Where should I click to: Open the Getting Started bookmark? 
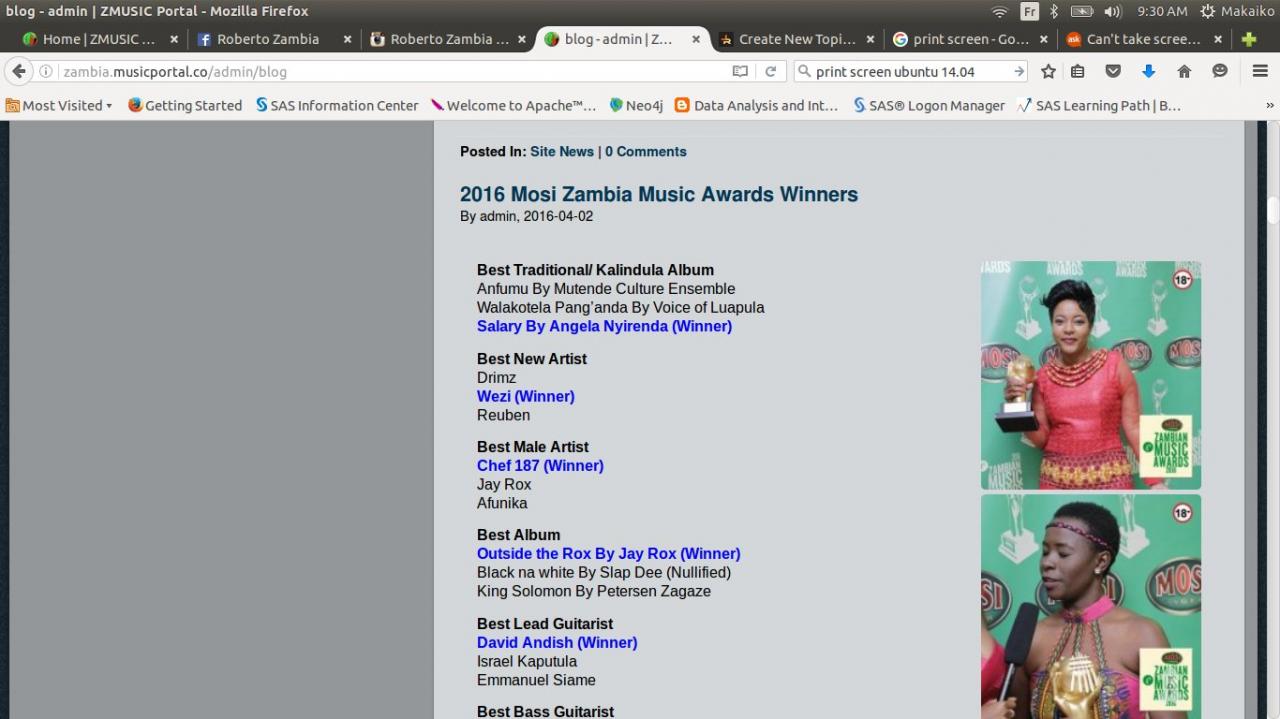pos(185,105)
